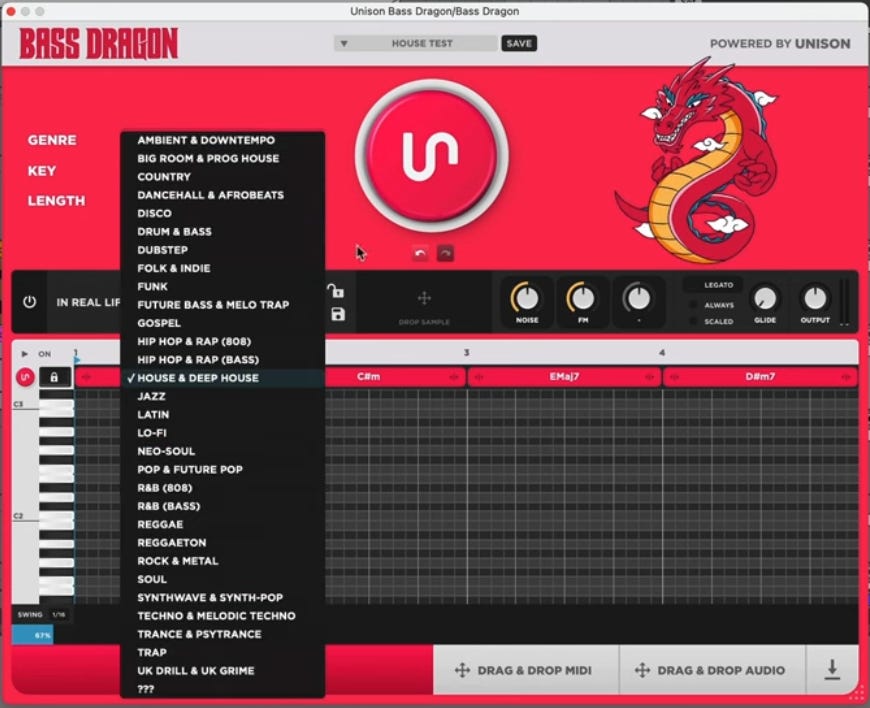Click the Genre label
The image size is (870, 708).
tap(52, 140)
